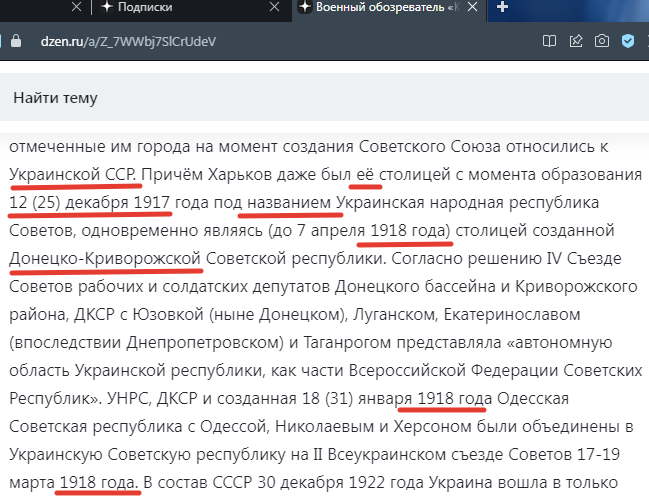Switch to the Военный обозреватель tab
This screenshot has height=500, width=649.
[387, 7]
